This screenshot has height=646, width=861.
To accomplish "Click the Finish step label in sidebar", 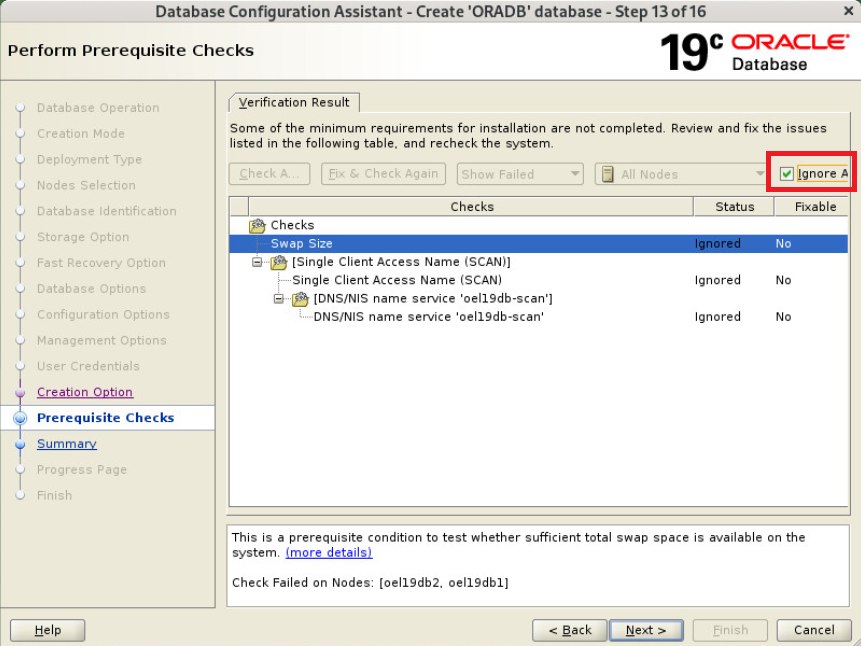I will (54, 495).
